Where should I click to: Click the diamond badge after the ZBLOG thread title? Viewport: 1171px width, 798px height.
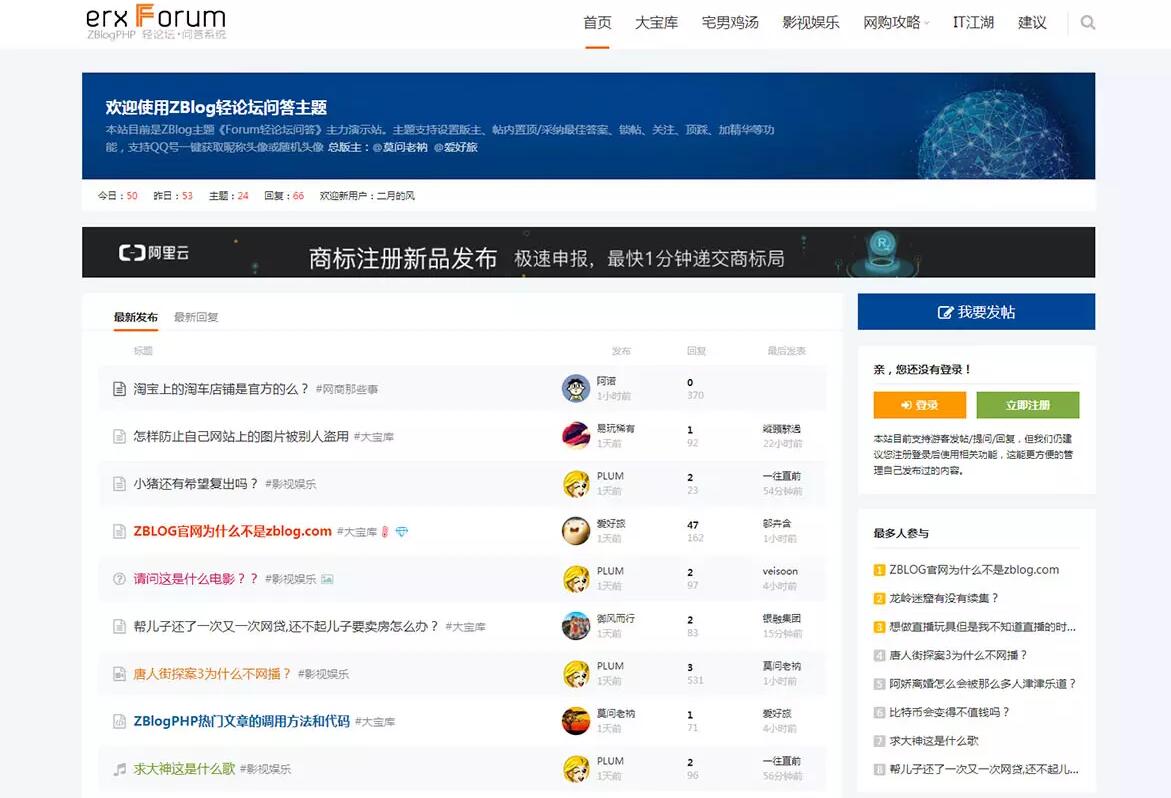point(403,530)
